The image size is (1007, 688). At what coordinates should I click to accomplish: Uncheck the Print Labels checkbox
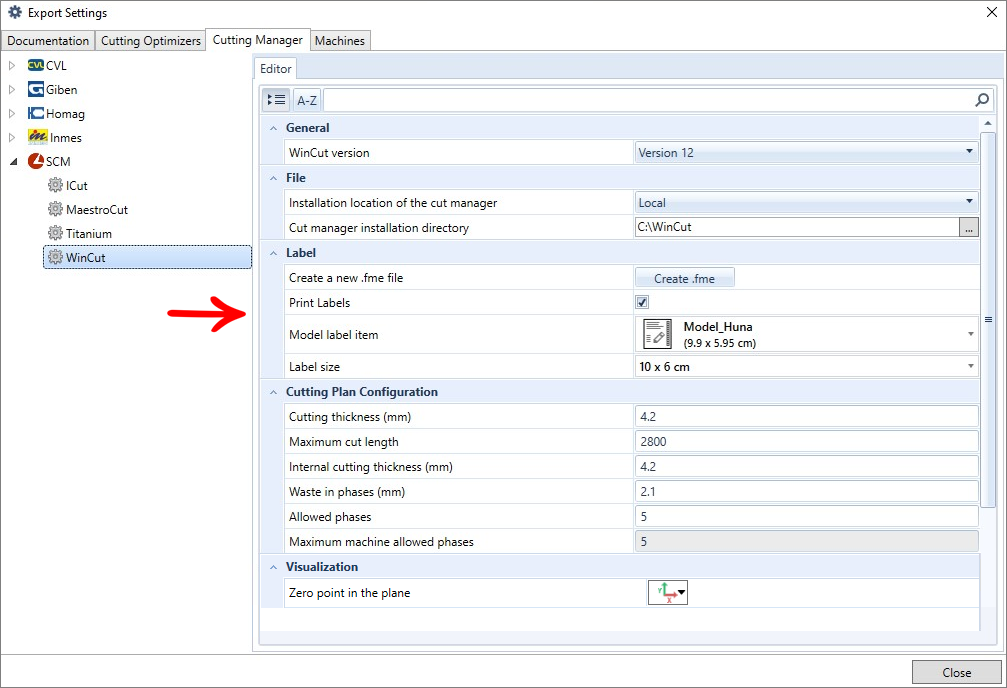click(x=642, y=302)
